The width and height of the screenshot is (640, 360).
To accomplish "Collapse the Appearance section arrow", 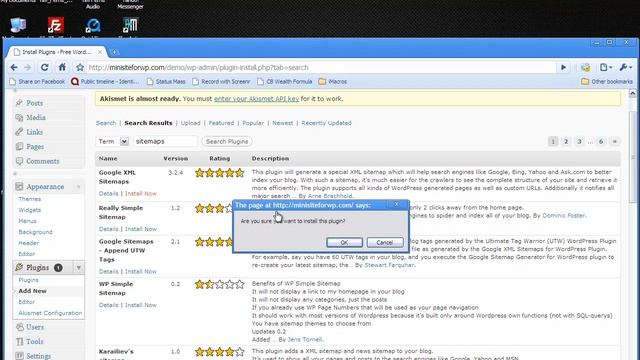I will pyautogui.click(x=79, y=187).
